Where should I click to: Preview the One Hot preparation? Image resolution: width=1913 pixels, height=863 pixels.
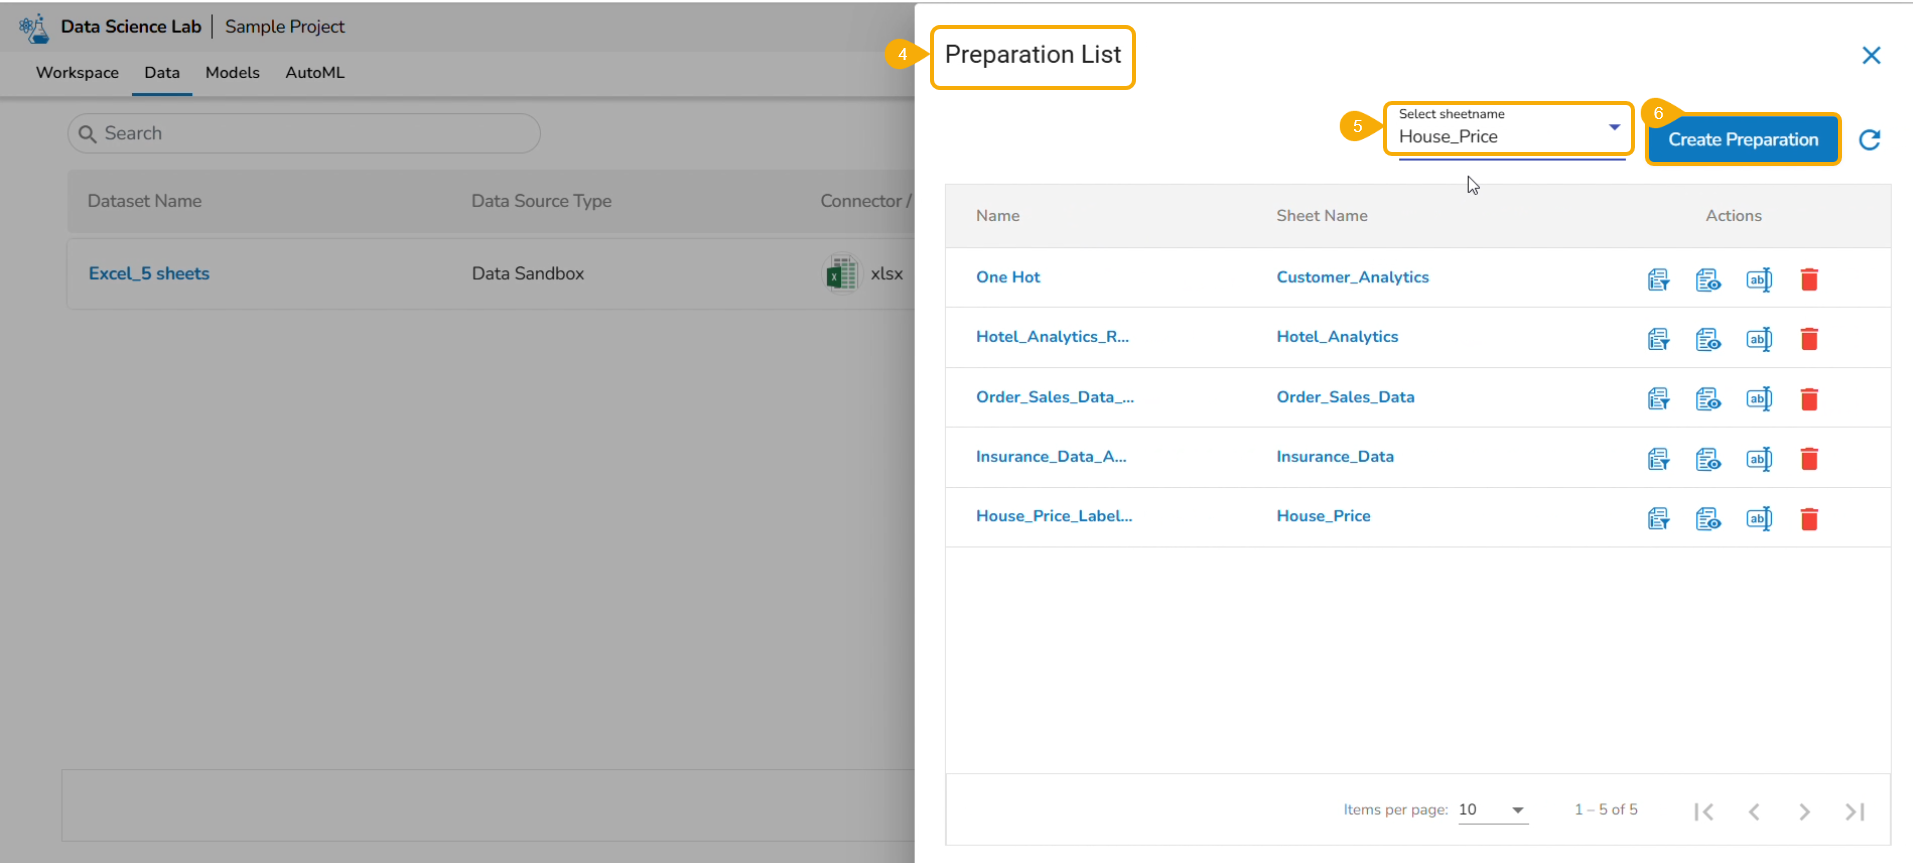point(1708,280)
